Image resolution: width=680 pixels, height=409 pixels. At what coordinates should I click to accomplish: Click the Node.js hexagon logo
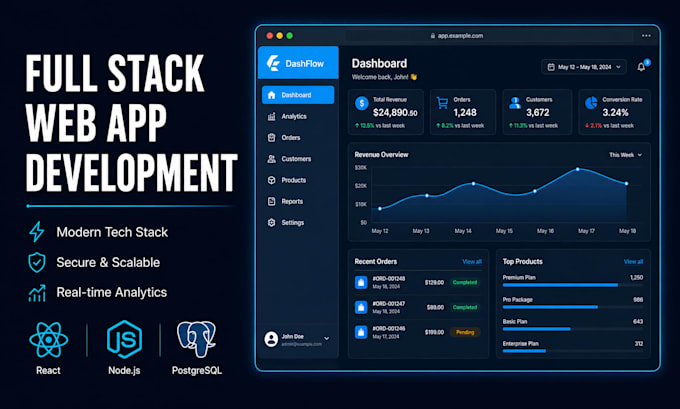[x=124, y=339]
